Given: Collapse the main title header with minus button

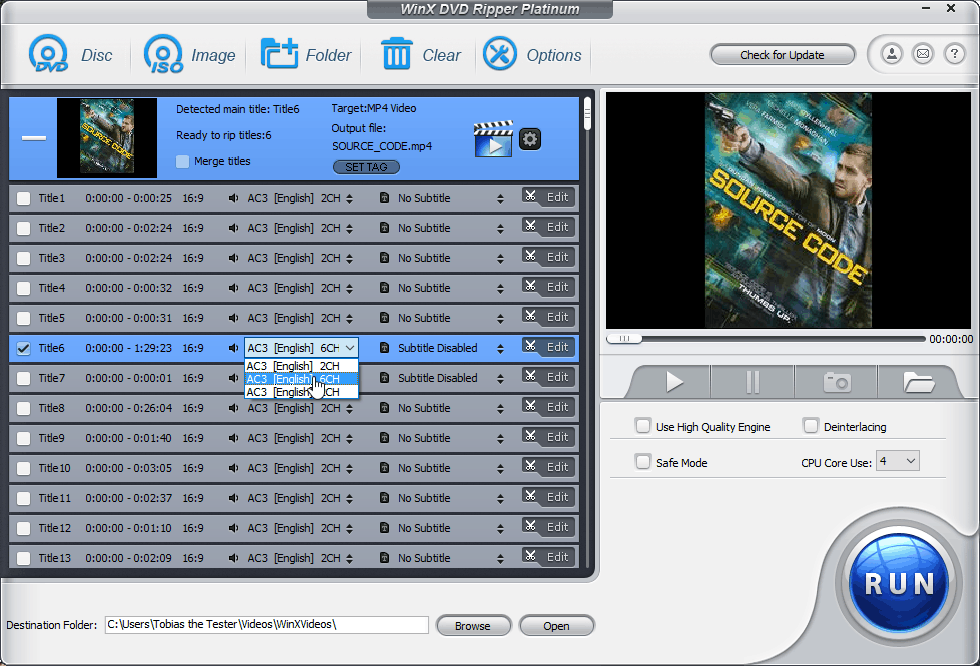Looking at the screenshot, I should (x=34, y=138).
